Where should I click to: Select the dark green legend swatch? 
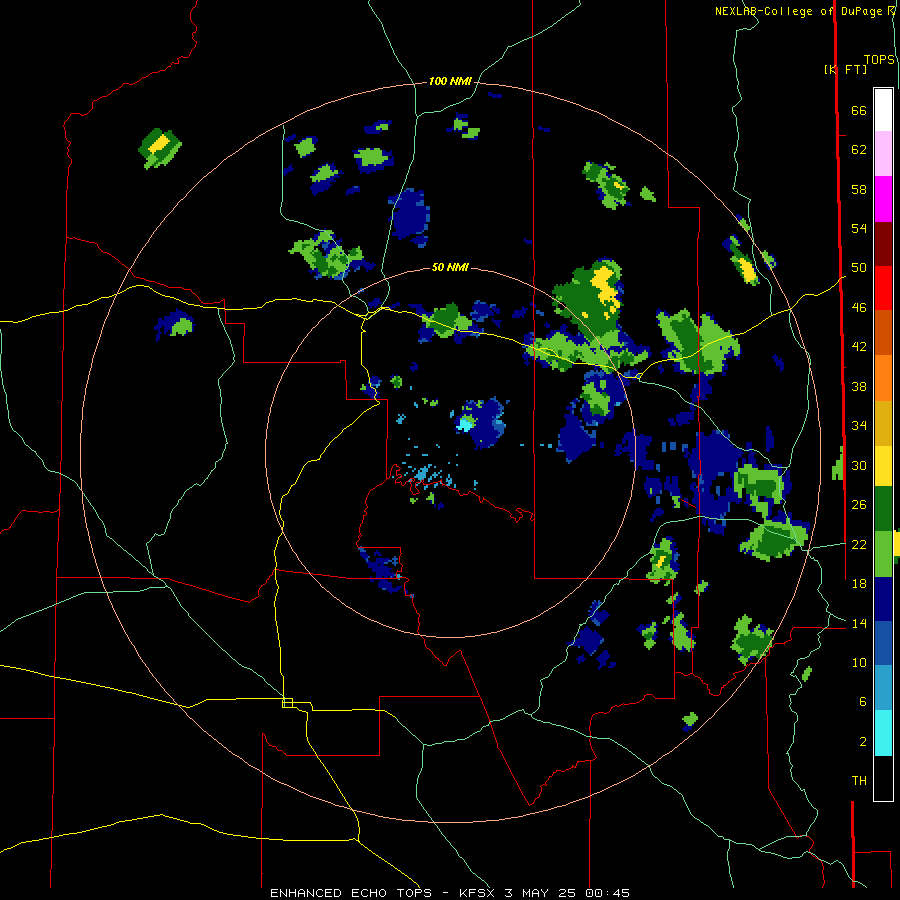(883, 509)
